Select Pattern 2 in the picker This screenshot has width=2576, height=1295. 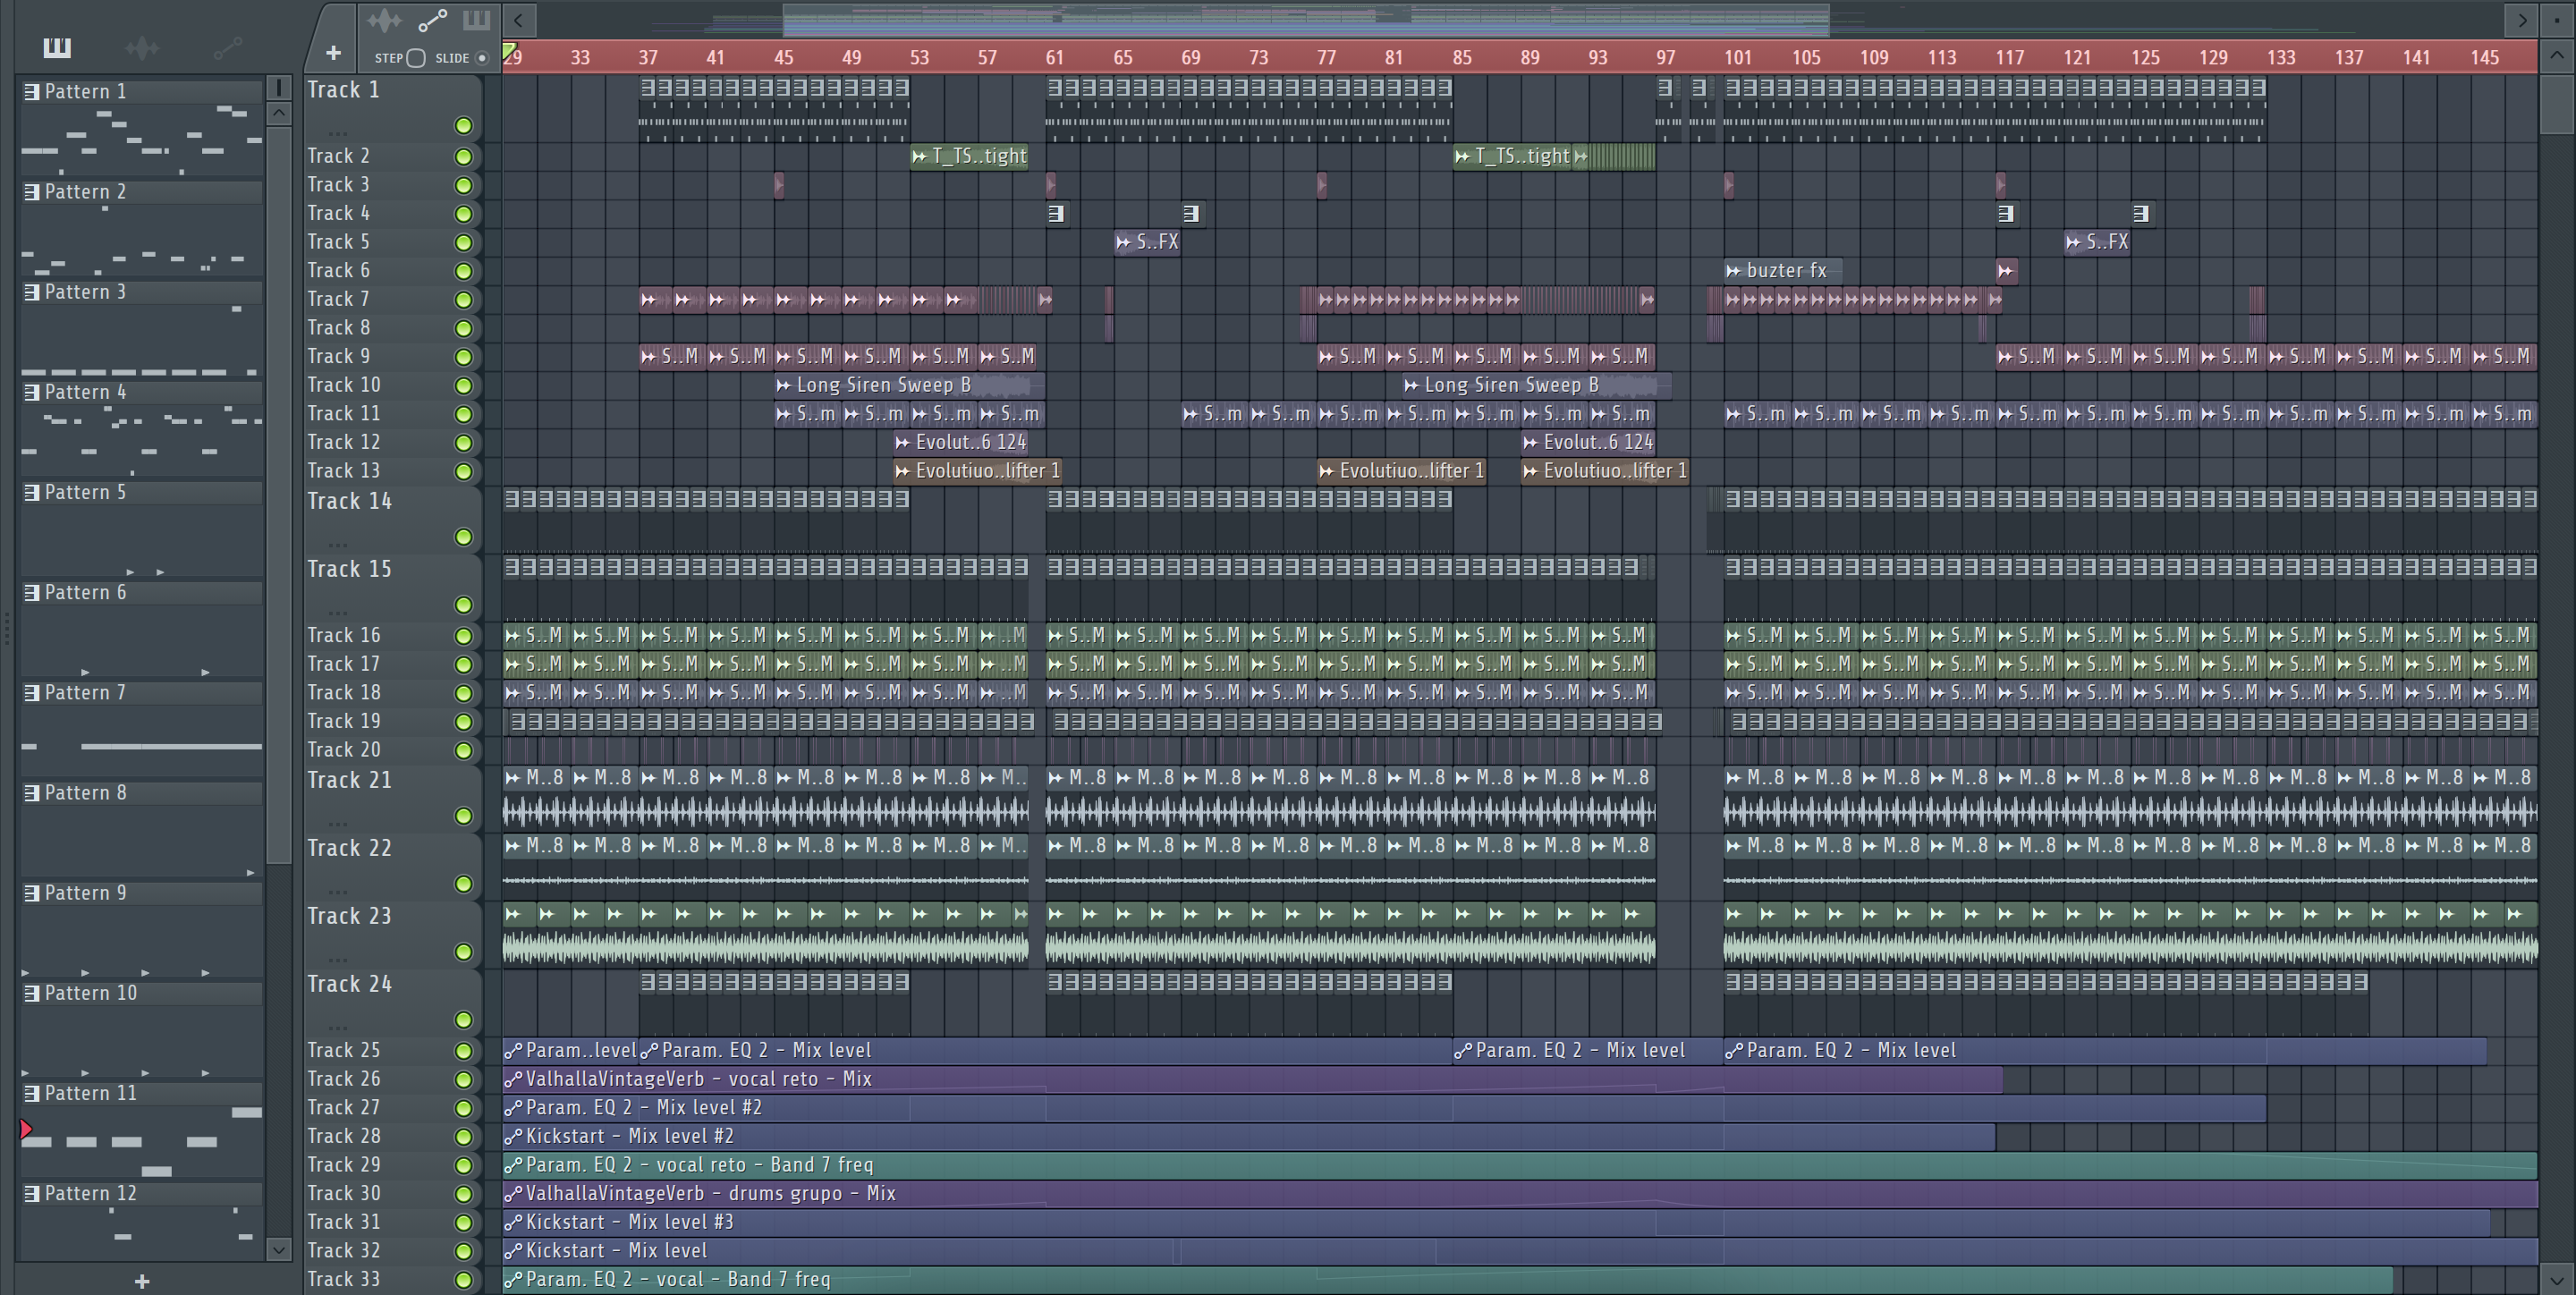pos(140,192)
